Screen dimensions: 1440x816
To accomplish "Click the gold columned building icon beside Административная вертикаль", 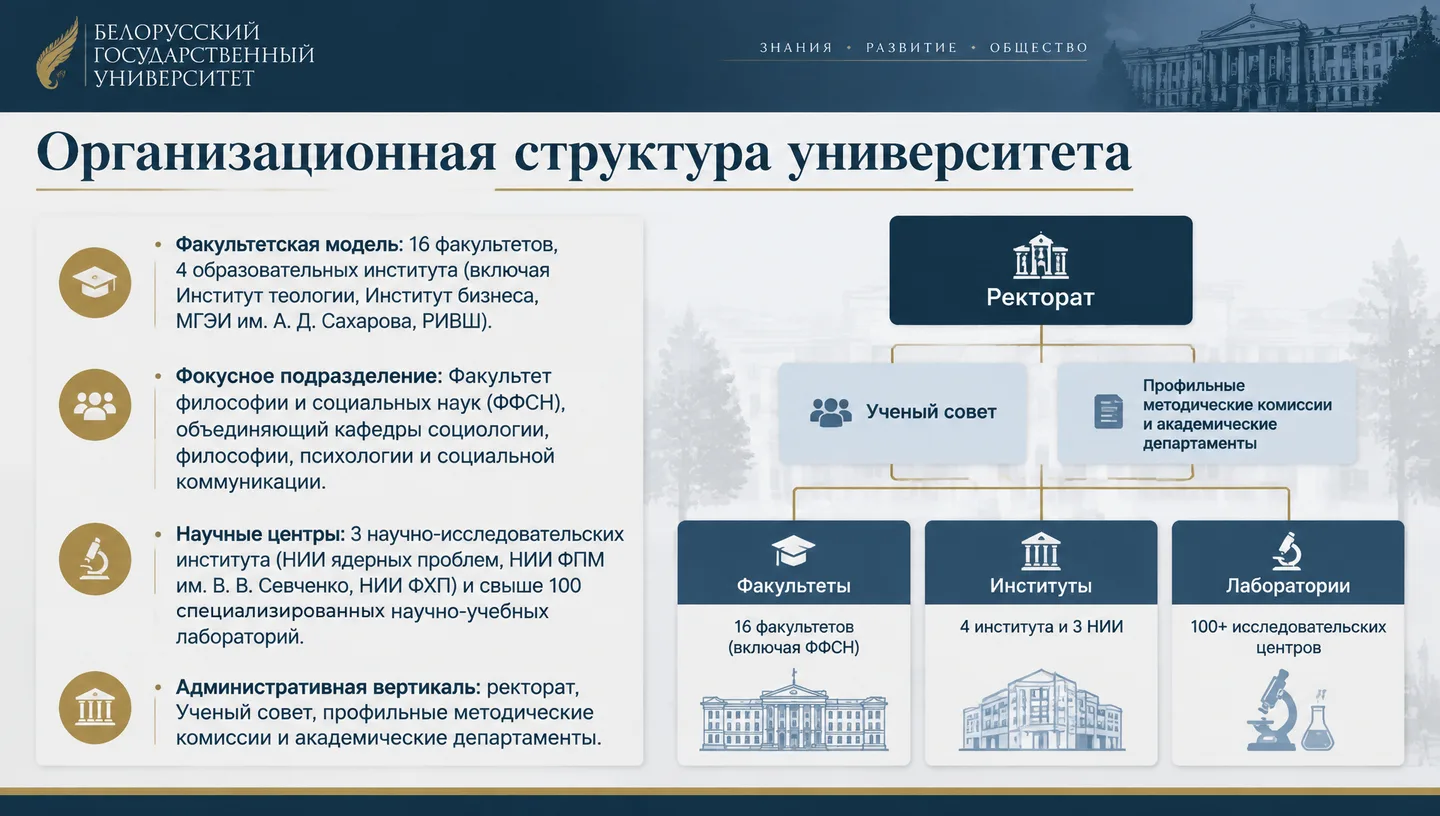I will [95, 708].
